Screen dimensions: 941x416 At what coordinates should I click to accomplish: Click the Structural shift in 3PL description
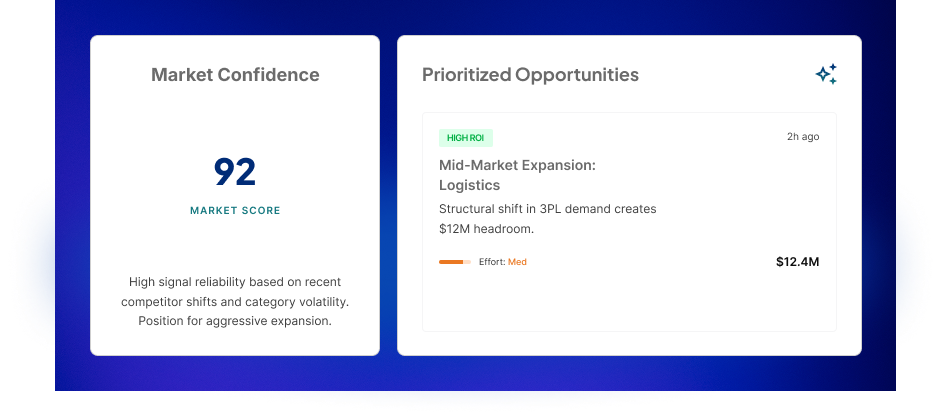tap(547, 209)
